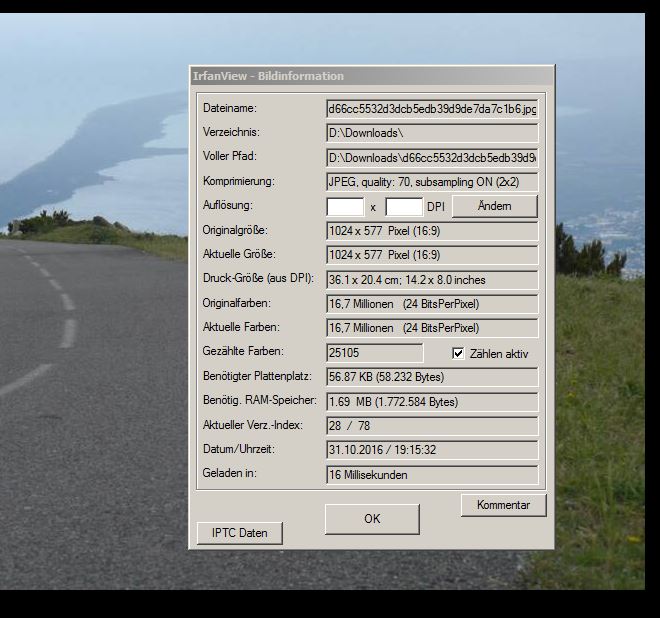Click inside the Voller Pfad field
The image size is (660, 618).
(432, 158)
